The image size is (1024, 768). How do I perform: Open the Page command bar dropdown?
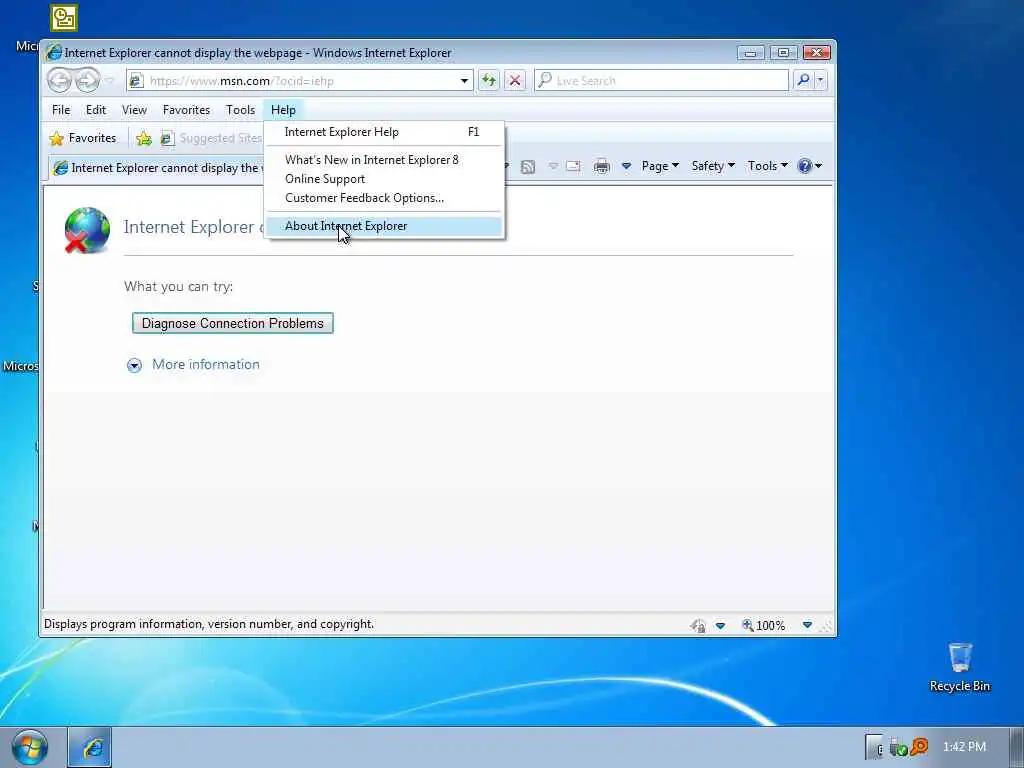point(660,166)
